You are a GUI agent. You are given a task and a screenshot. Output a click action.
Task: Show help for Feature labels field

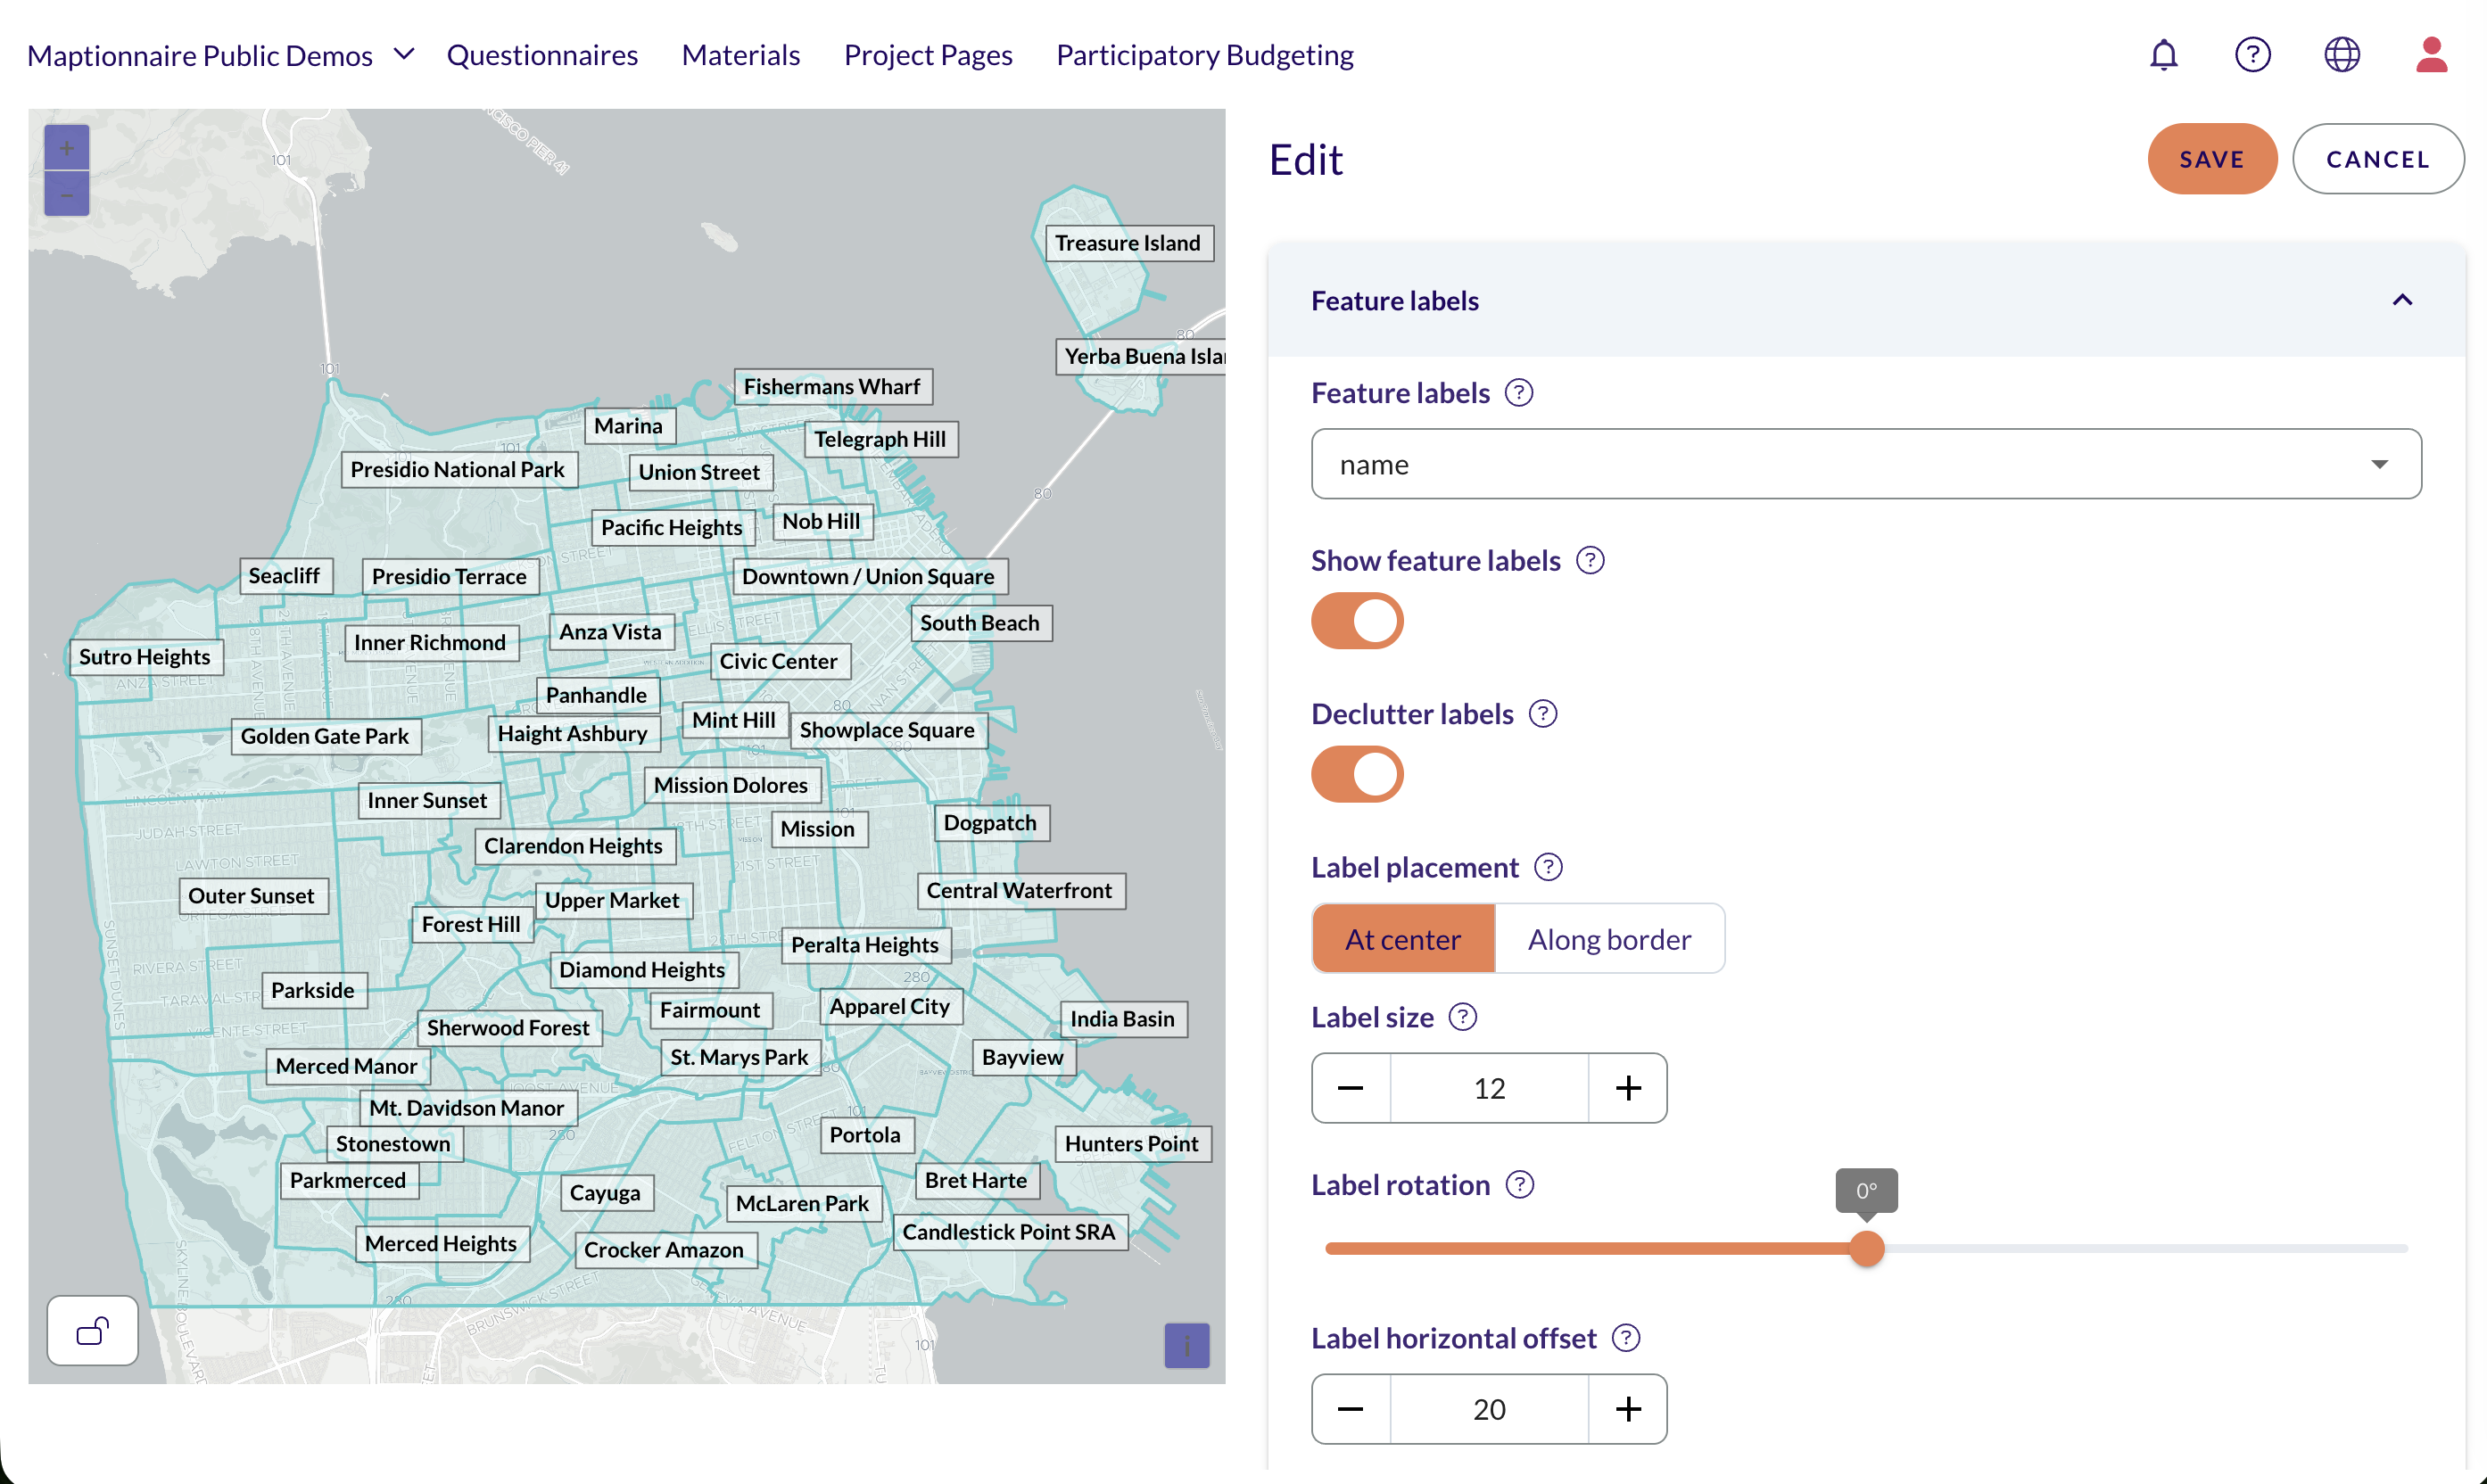click(1518, 393)
